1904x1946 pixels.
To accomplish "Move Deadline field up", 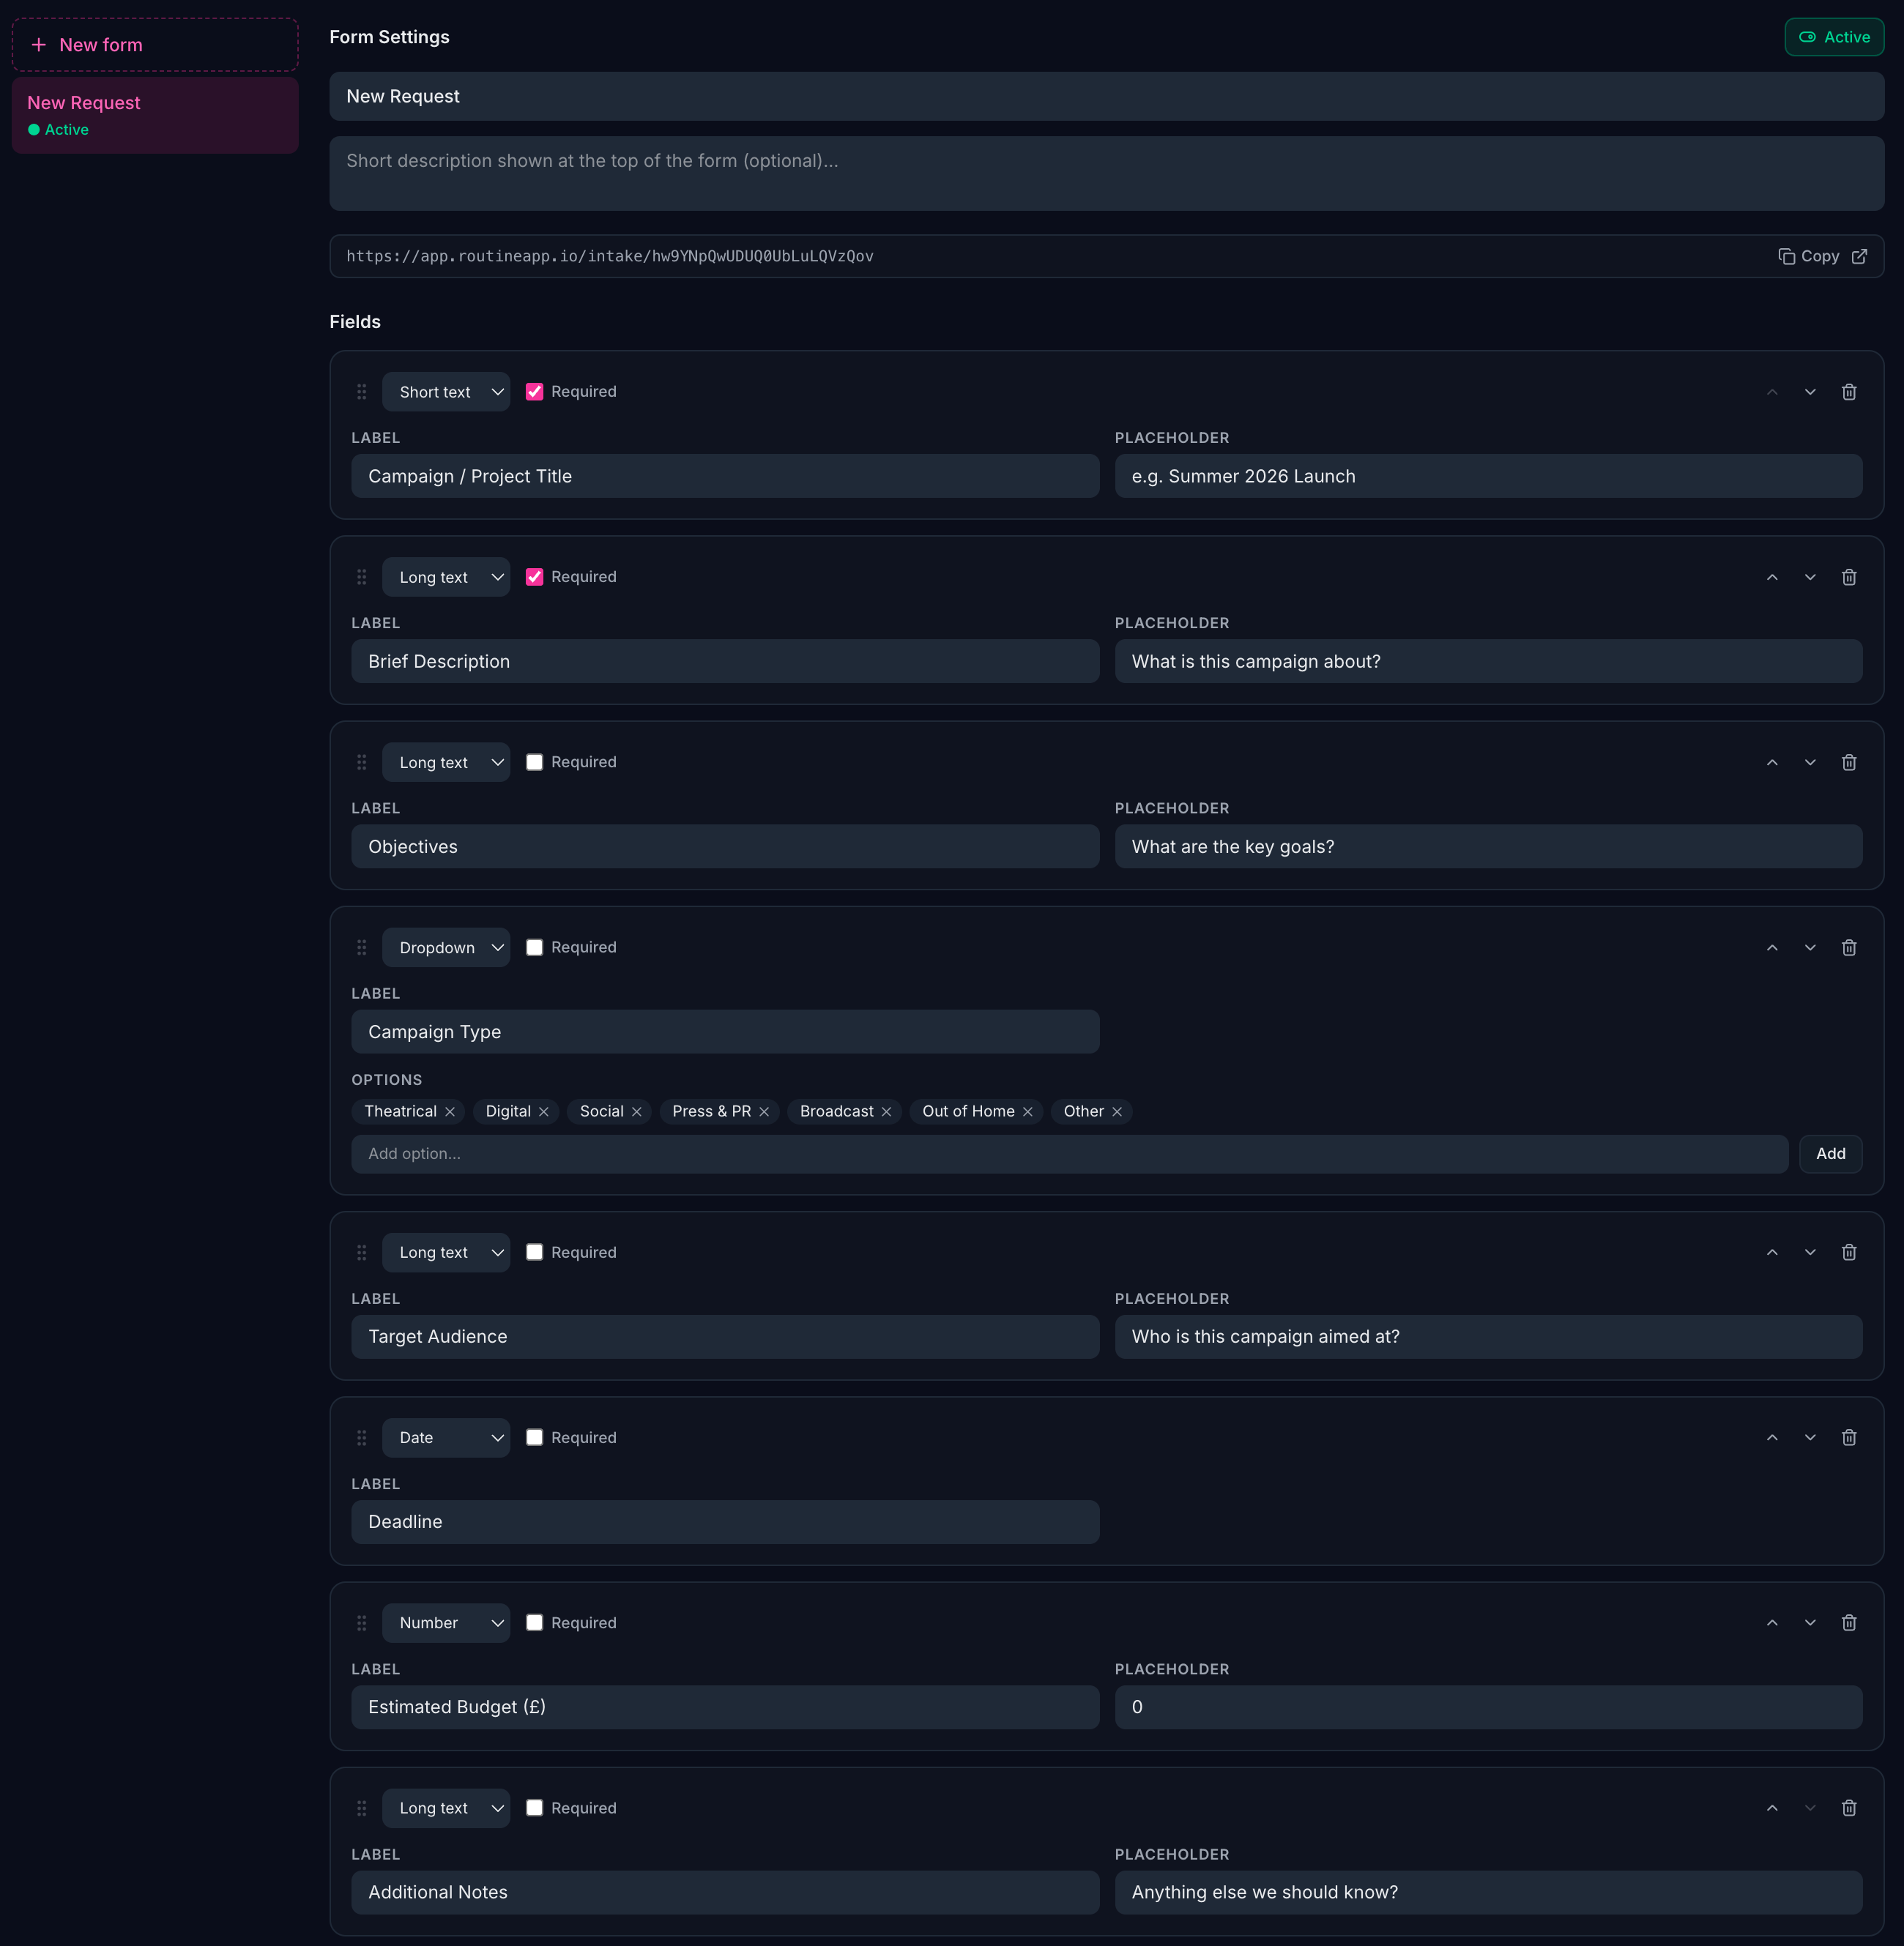I will [x=1771, y=1437].
